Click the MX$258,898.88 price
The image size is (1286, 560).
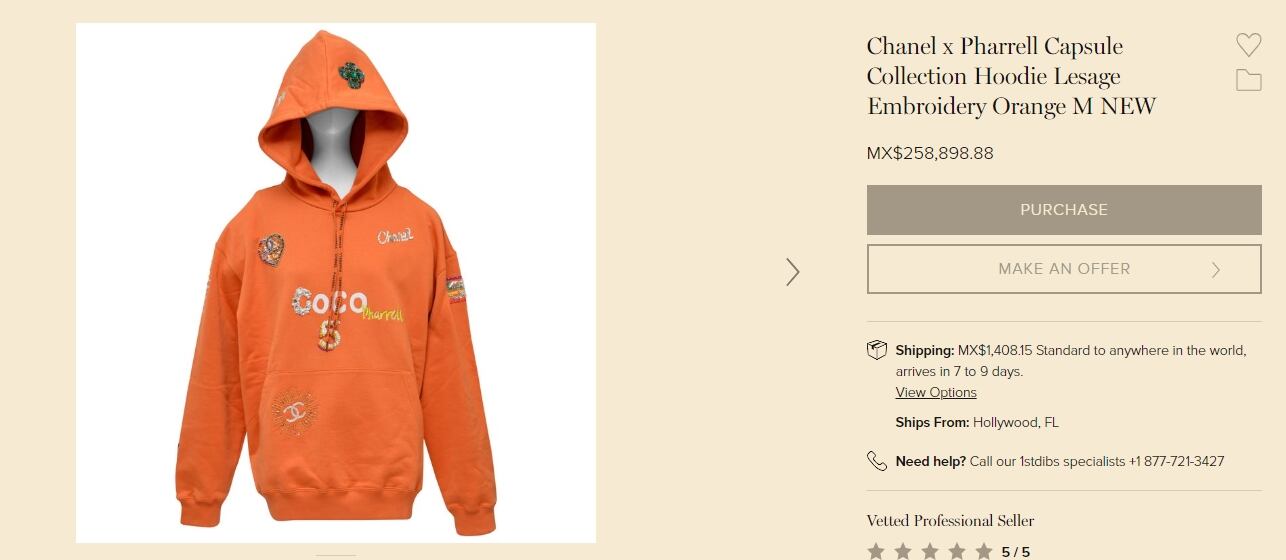[x=930, y=153]
